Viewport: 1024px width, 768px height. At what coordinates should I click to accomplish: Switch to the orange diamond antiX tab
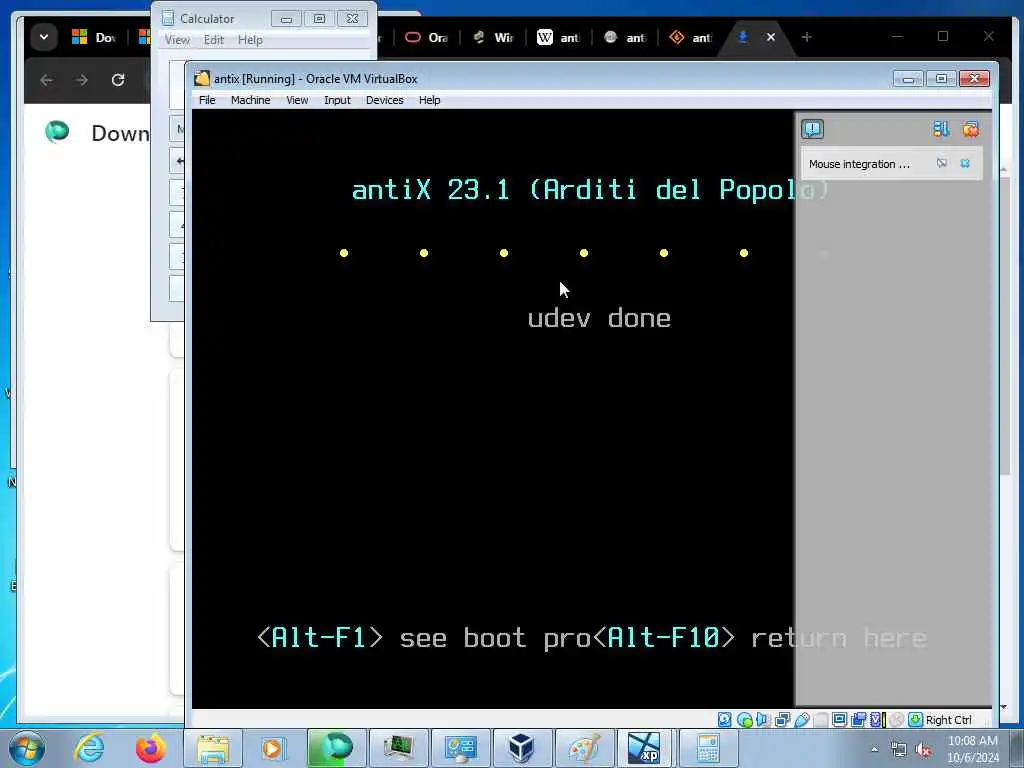690,37
